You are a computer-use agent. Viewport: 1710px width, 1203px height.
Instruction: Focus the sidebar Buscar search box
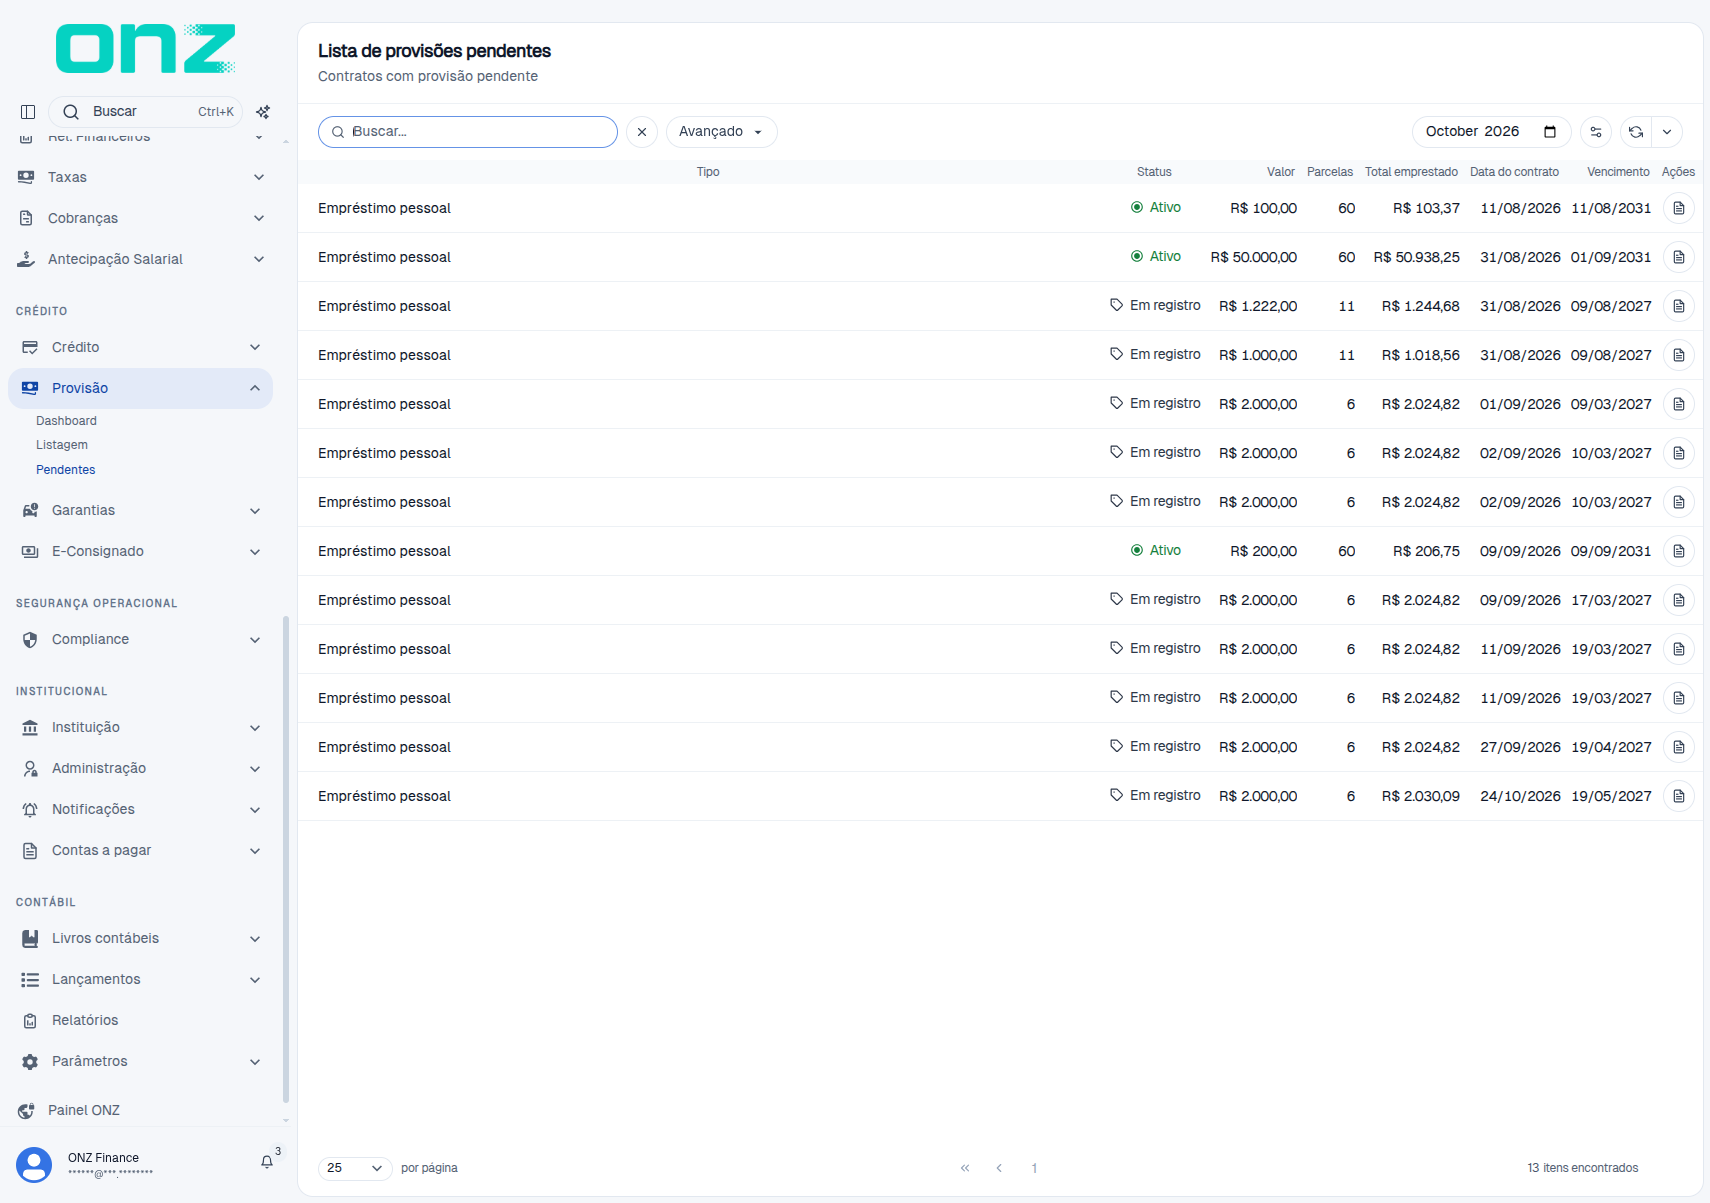146,112
